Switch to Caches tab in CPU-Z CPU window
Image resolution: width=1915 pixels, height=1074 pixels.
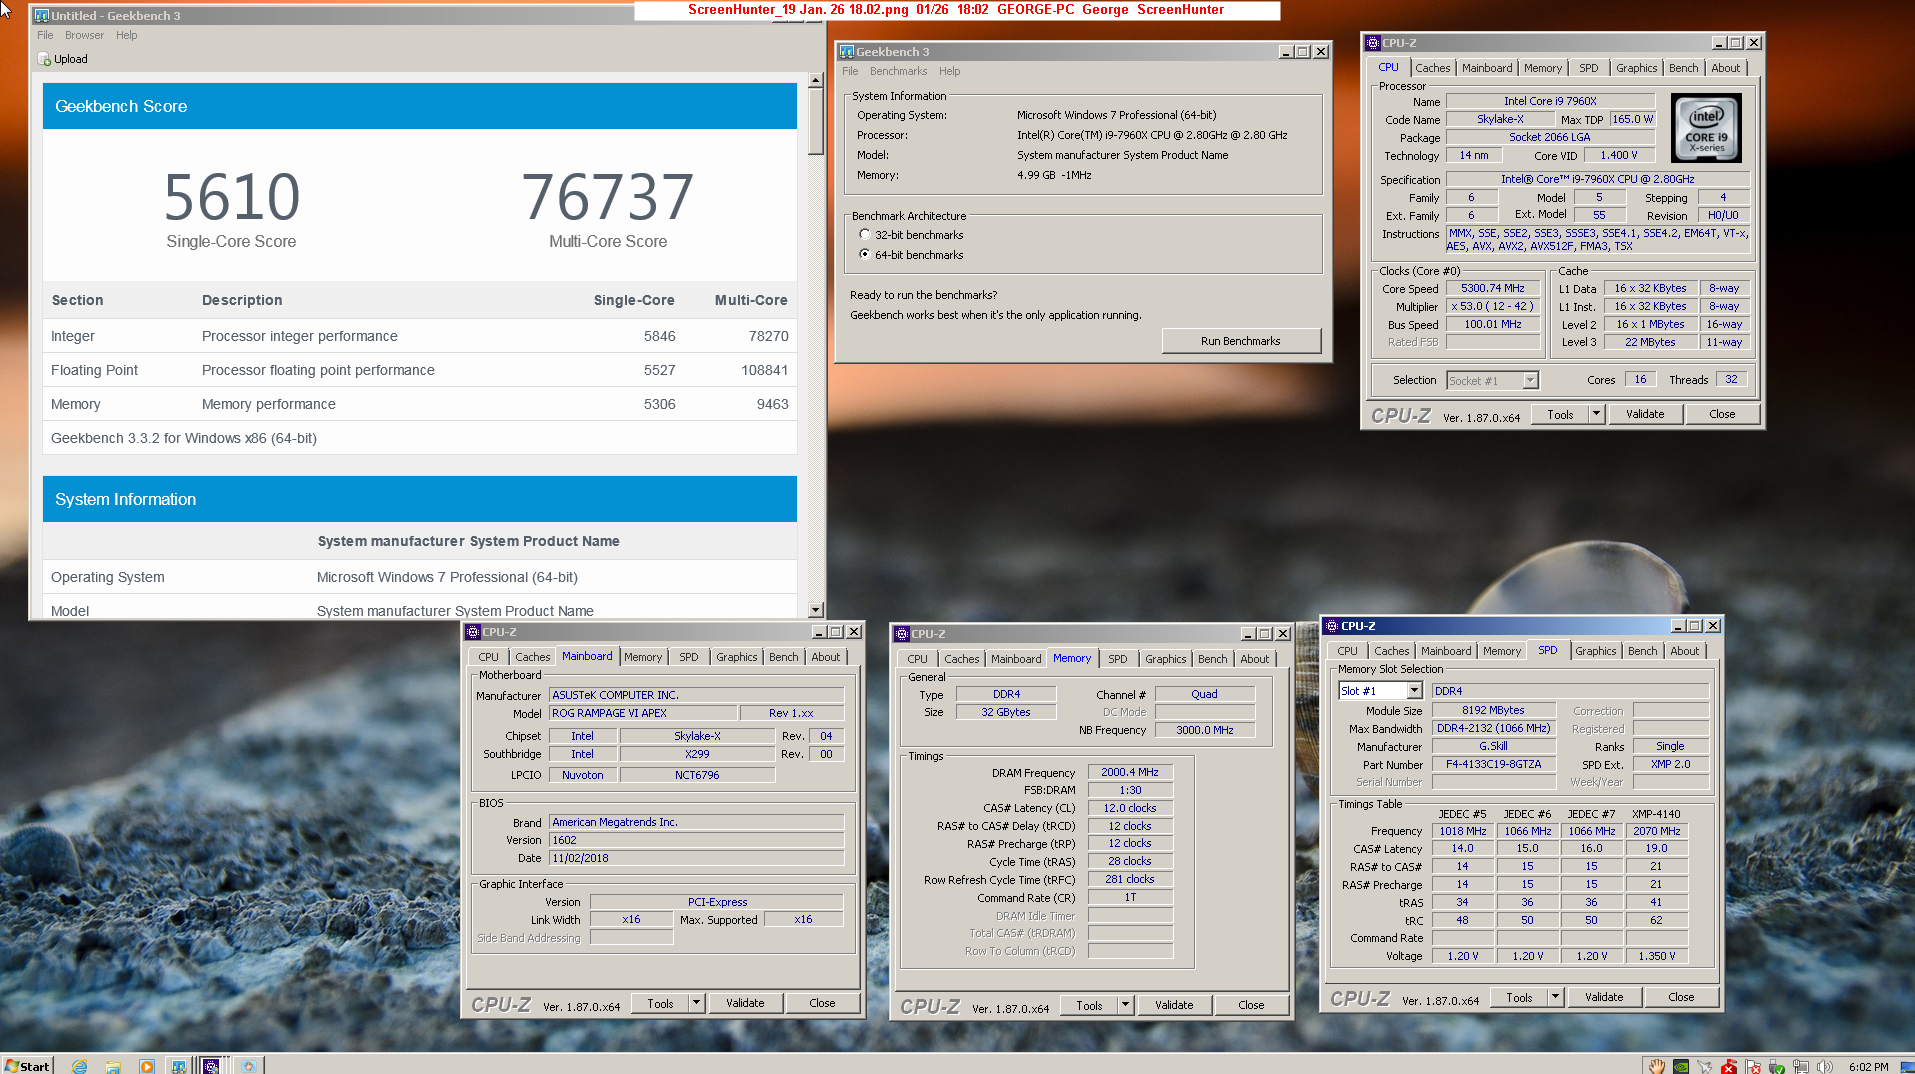(x=1432, y=68)
